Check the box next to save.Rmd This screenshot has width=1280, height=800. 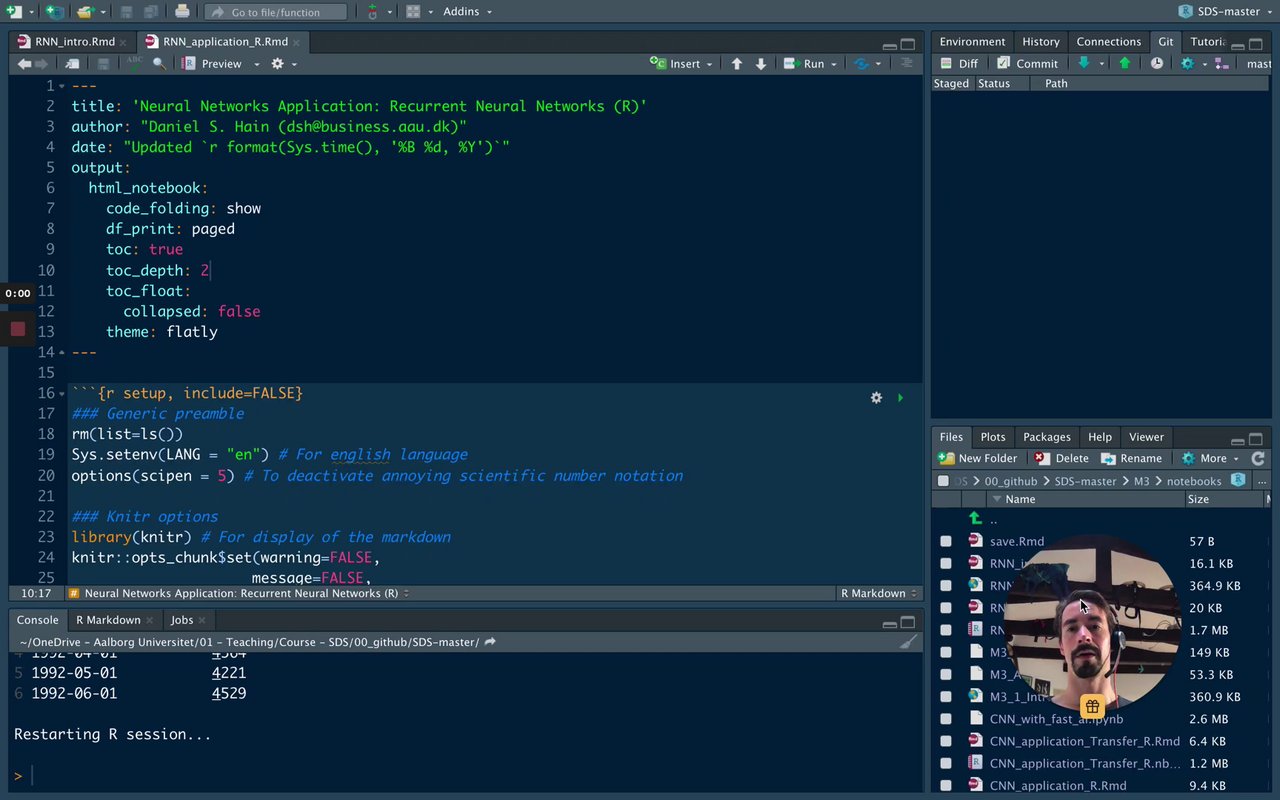tap(946, 541)
